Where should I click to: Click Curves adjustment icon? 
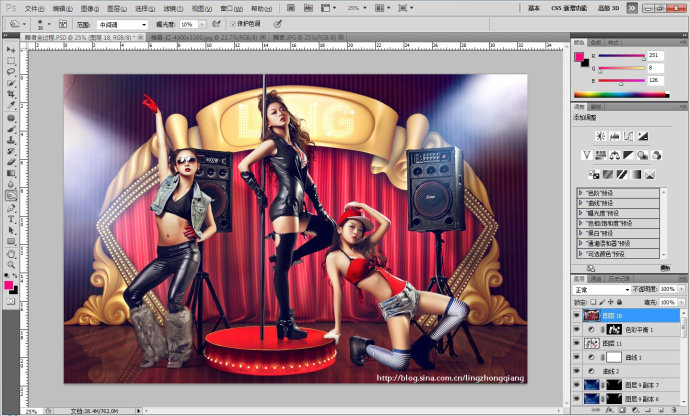click(628, 136)
